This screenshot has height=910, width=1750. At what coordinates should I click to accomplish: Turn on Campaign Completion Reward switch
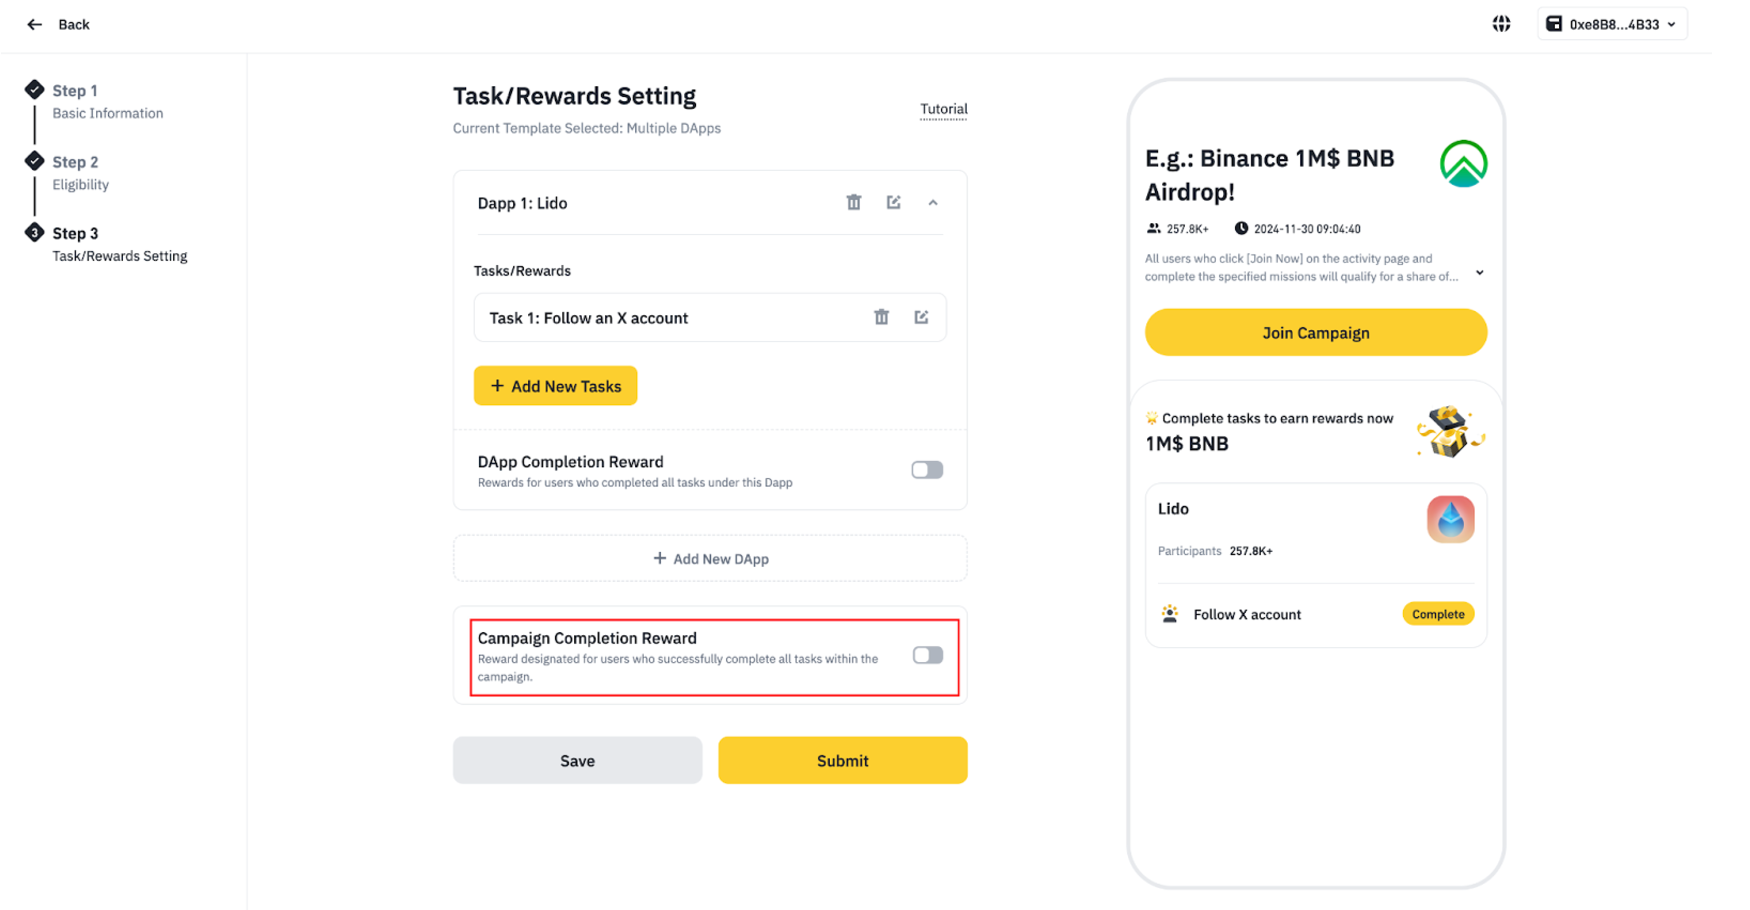tap(927, 655)
